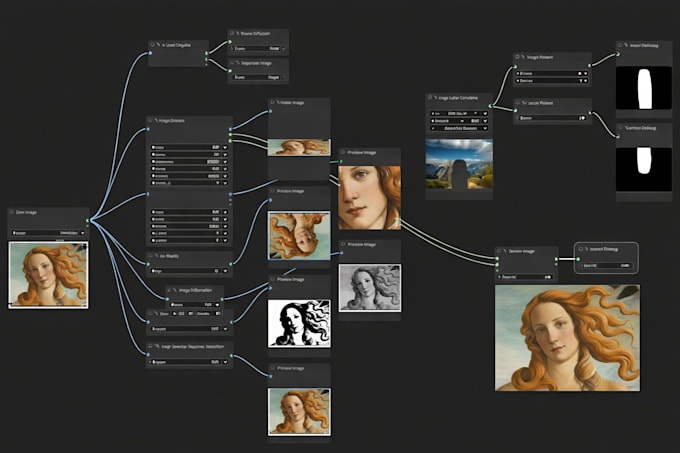Image resolution: width=680 pixels, height=453 pixels.
Task: Click the output socket of leftmost image loader
Action: (88, 221)
